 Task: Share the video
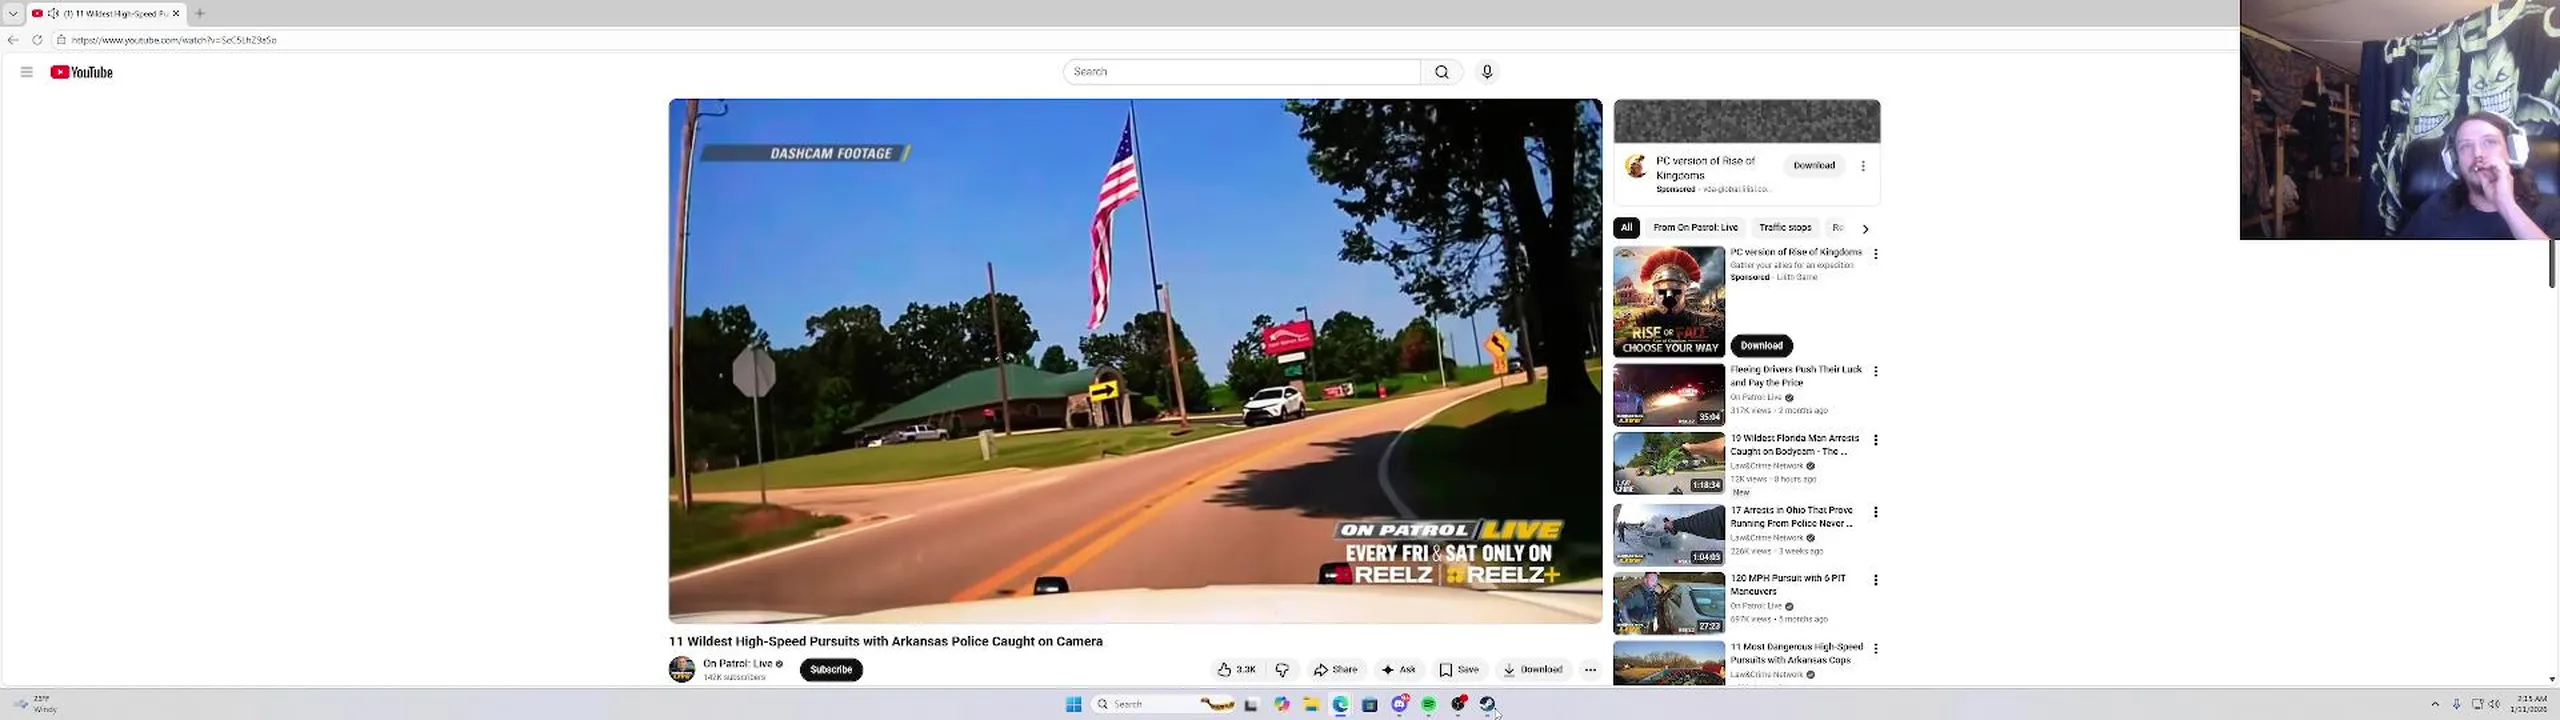1336,670
